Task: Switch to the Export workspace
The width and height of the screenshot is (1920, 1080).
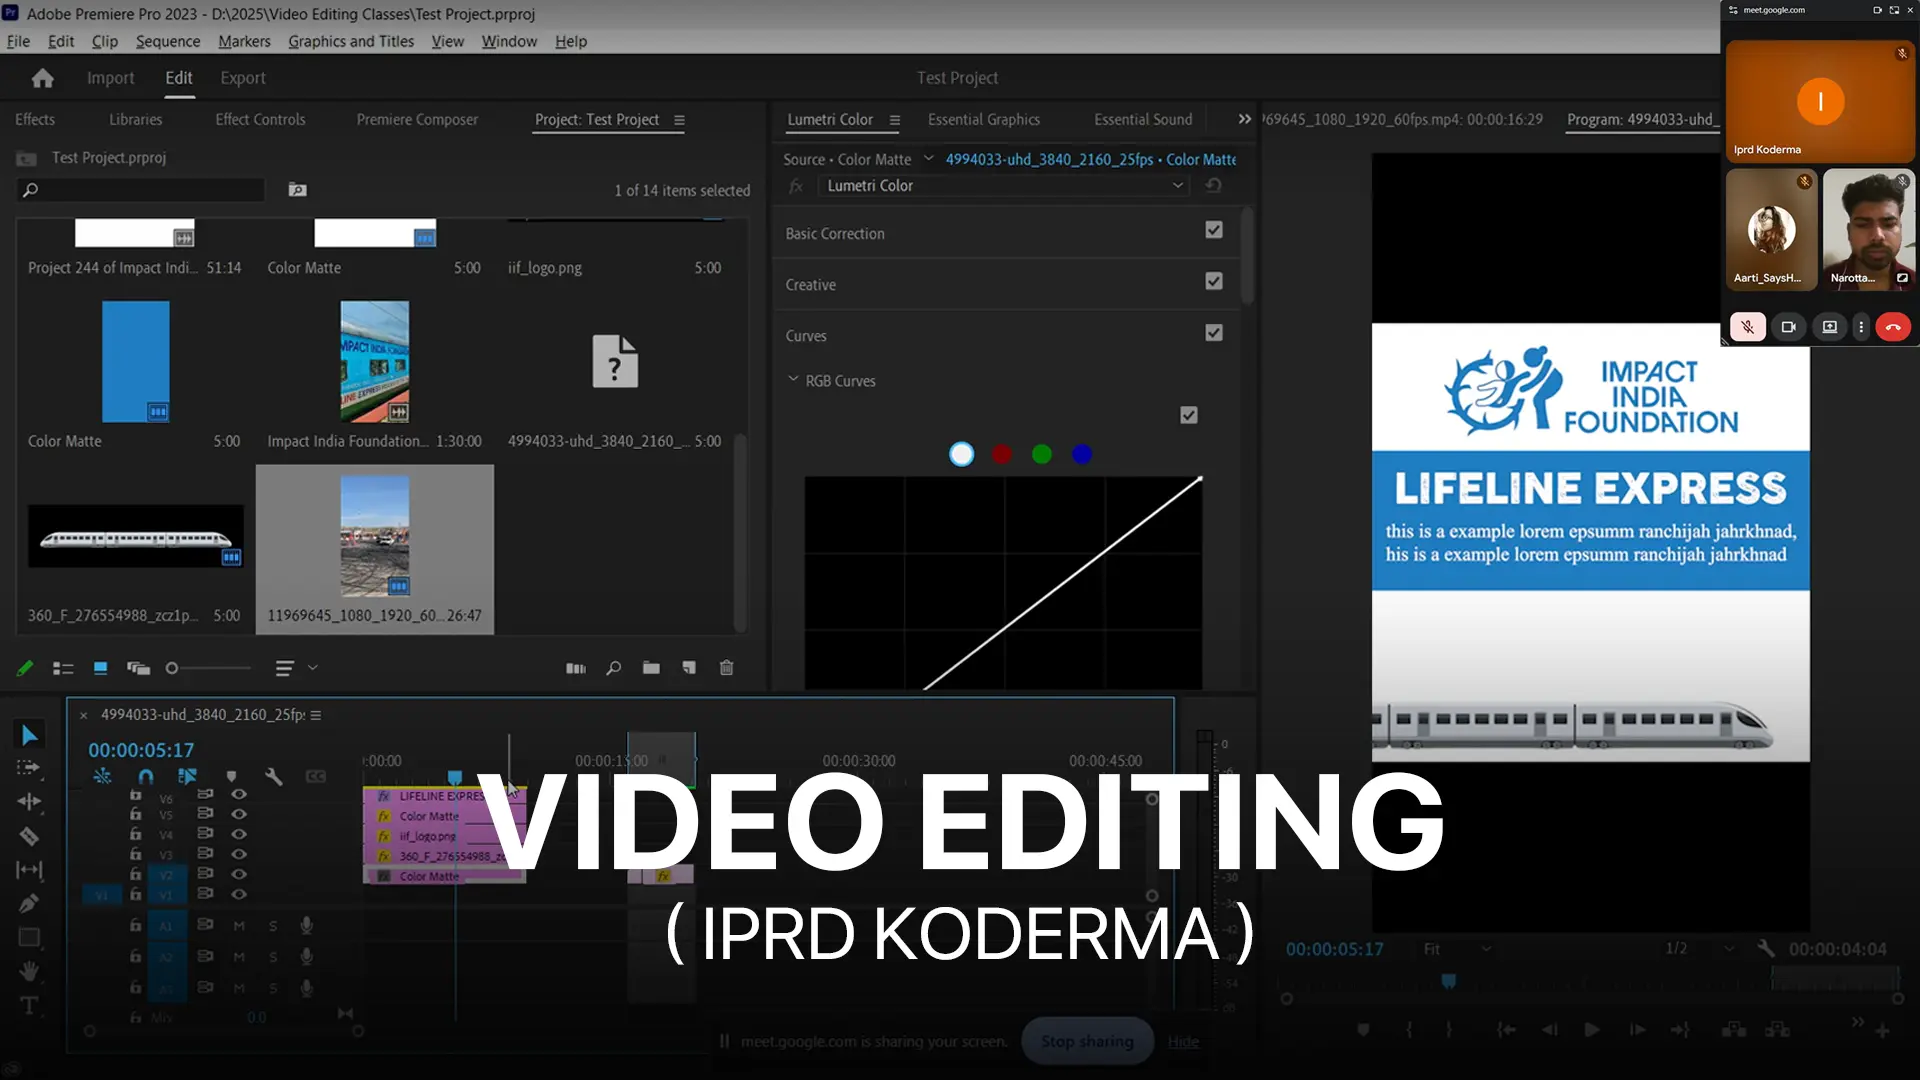Action: click(243, 78)
